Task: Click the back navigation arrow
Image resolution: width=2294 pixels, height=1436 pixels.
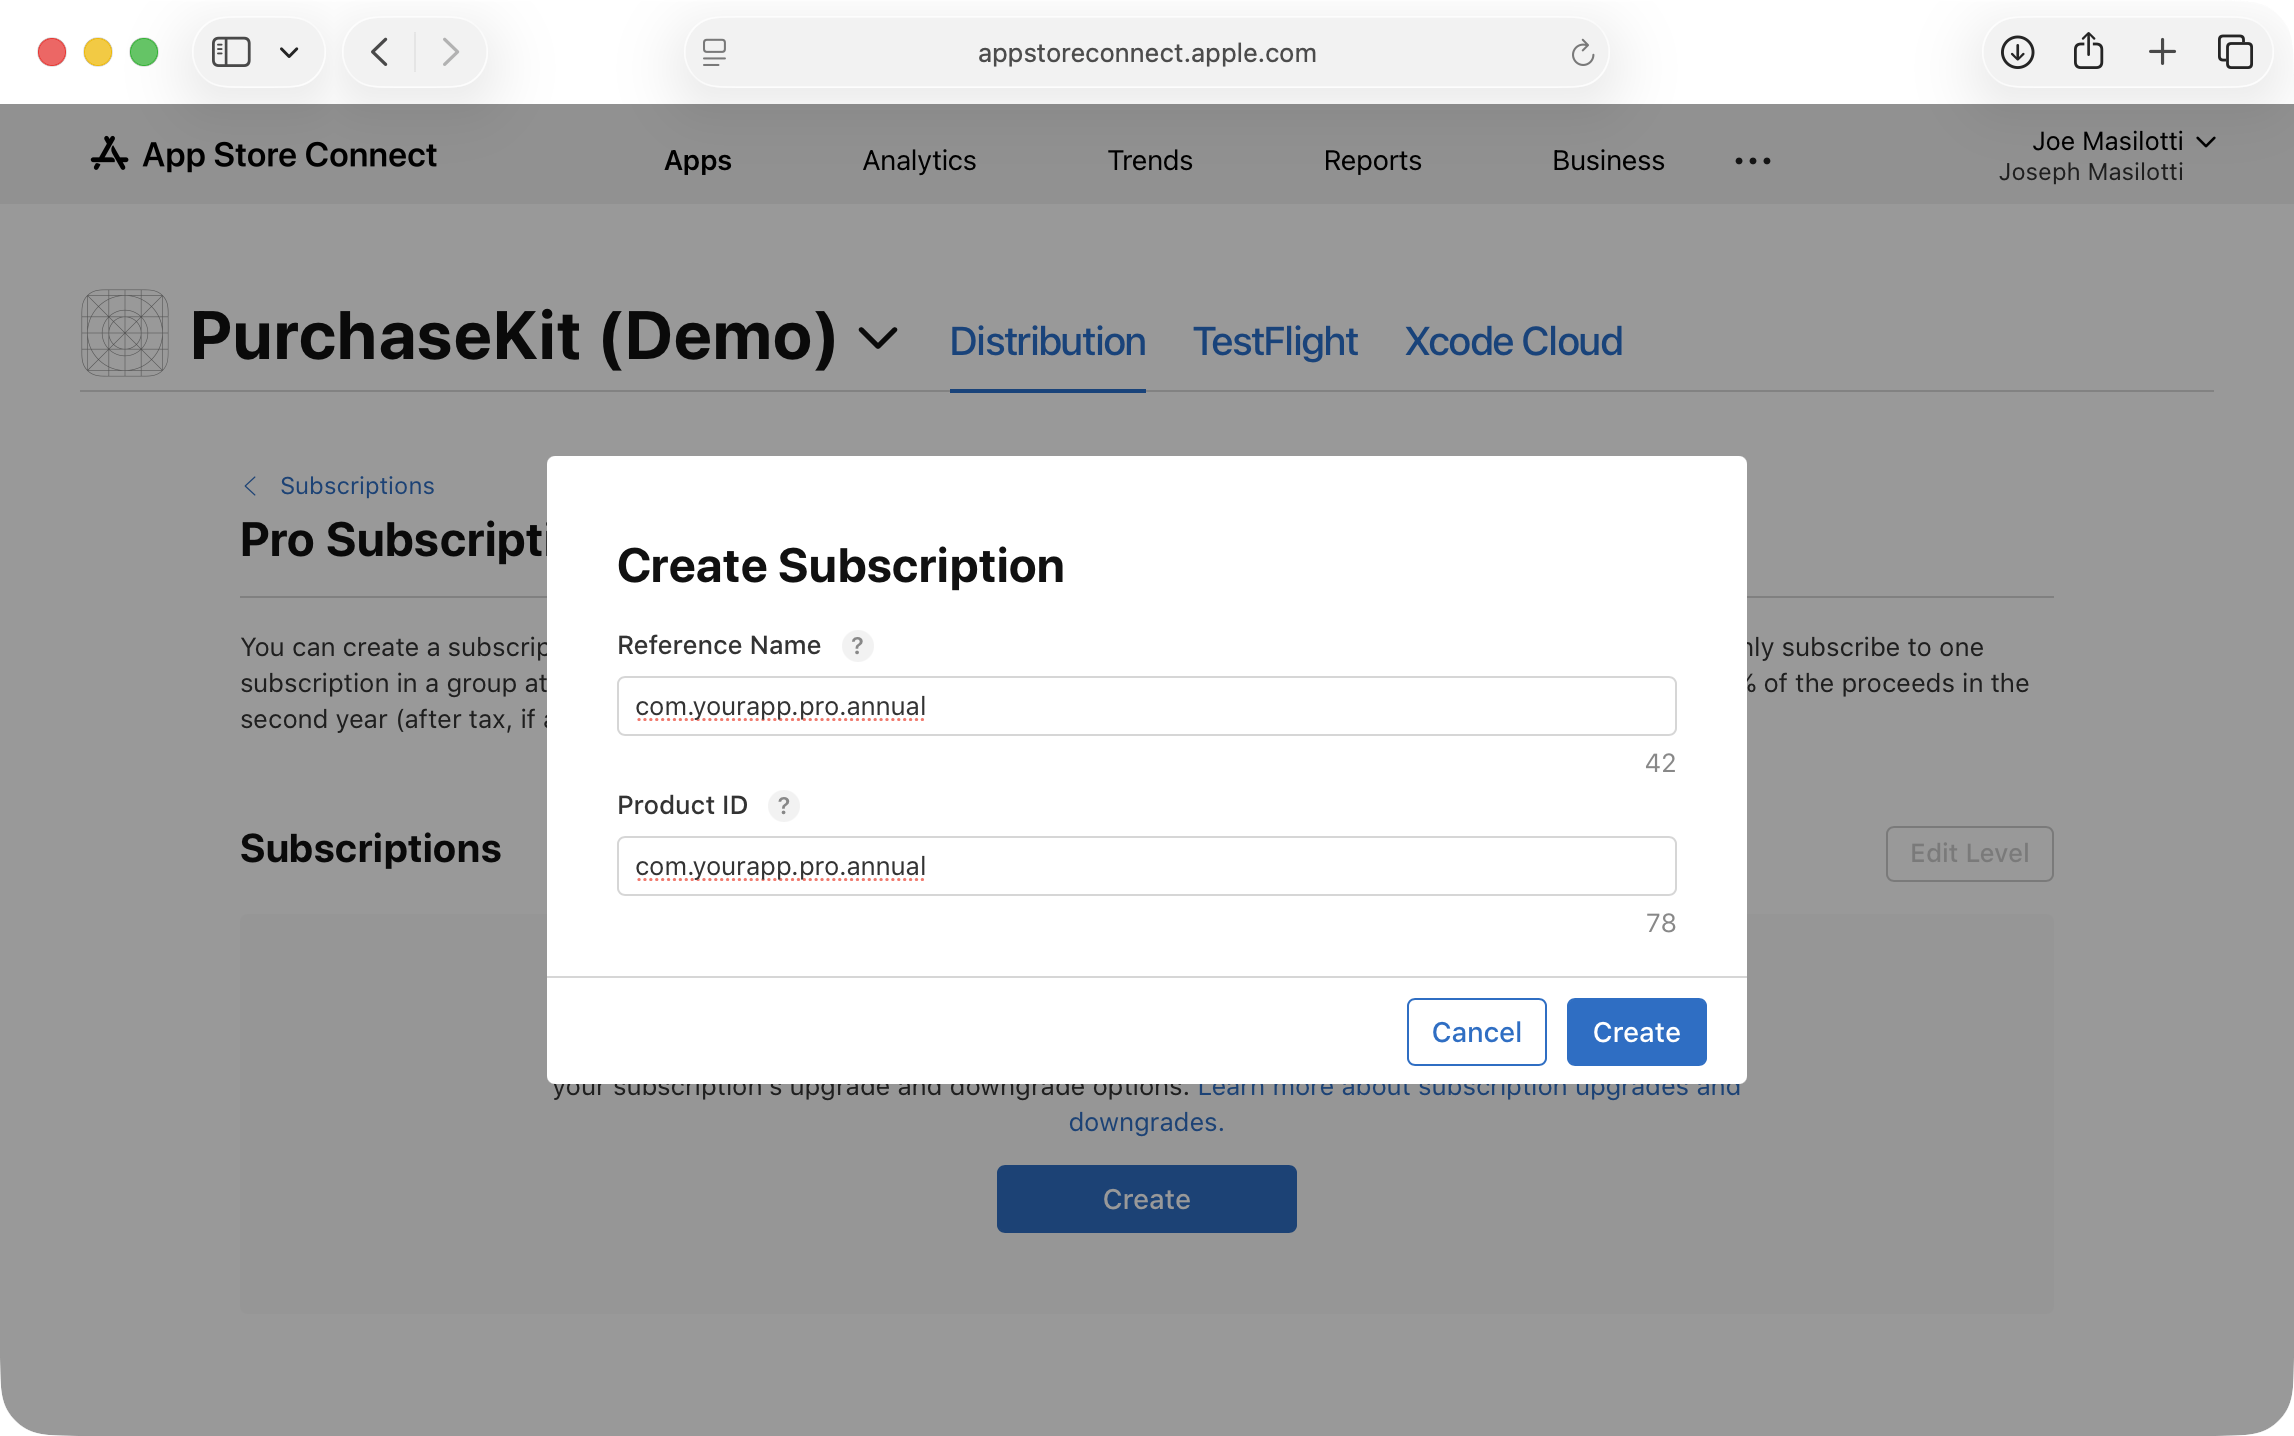Action: coord(379,52)
